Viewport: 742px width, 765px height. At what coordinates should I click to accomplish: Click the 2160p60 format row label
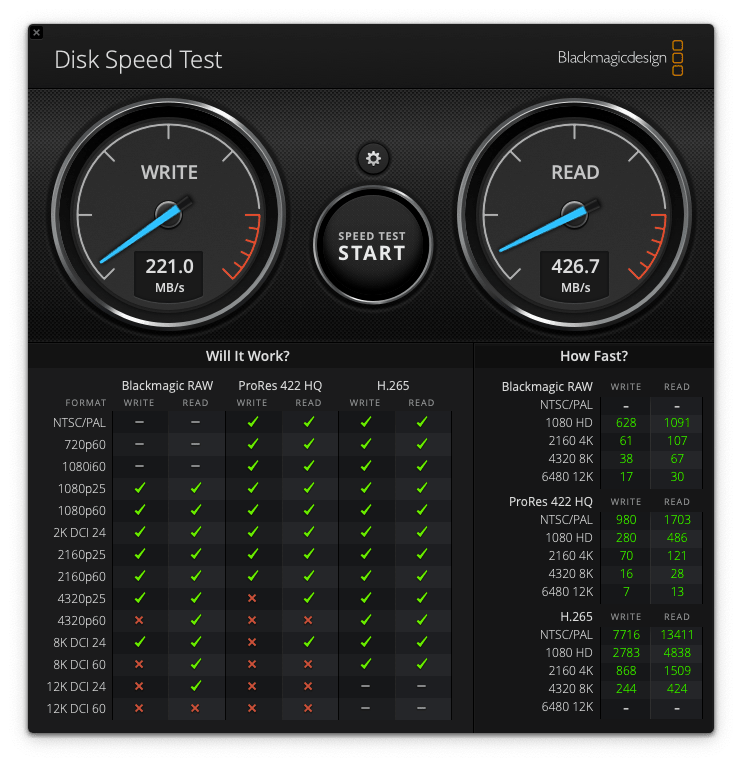pos(82,577)
